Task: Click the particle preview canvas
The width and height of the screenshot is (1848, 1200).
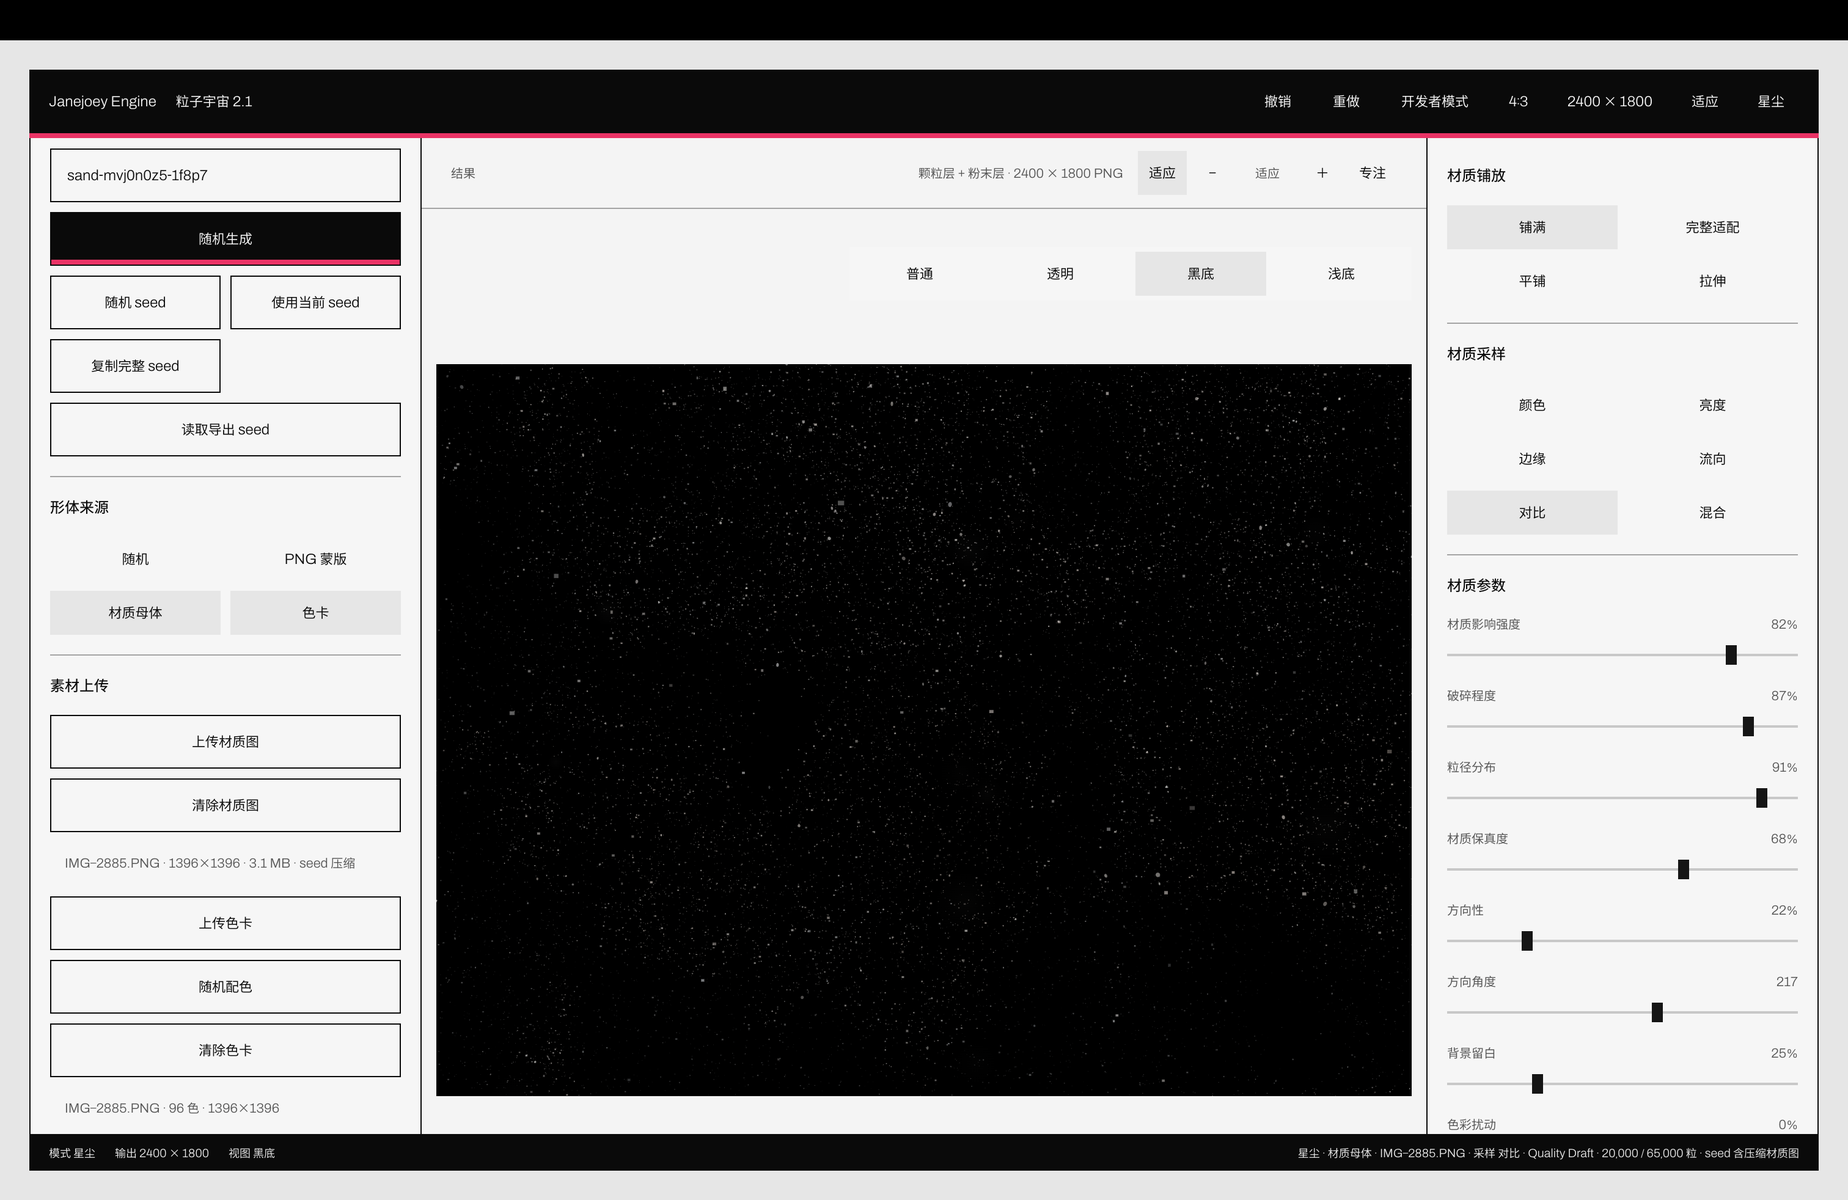Action: [x=923, y=730]
